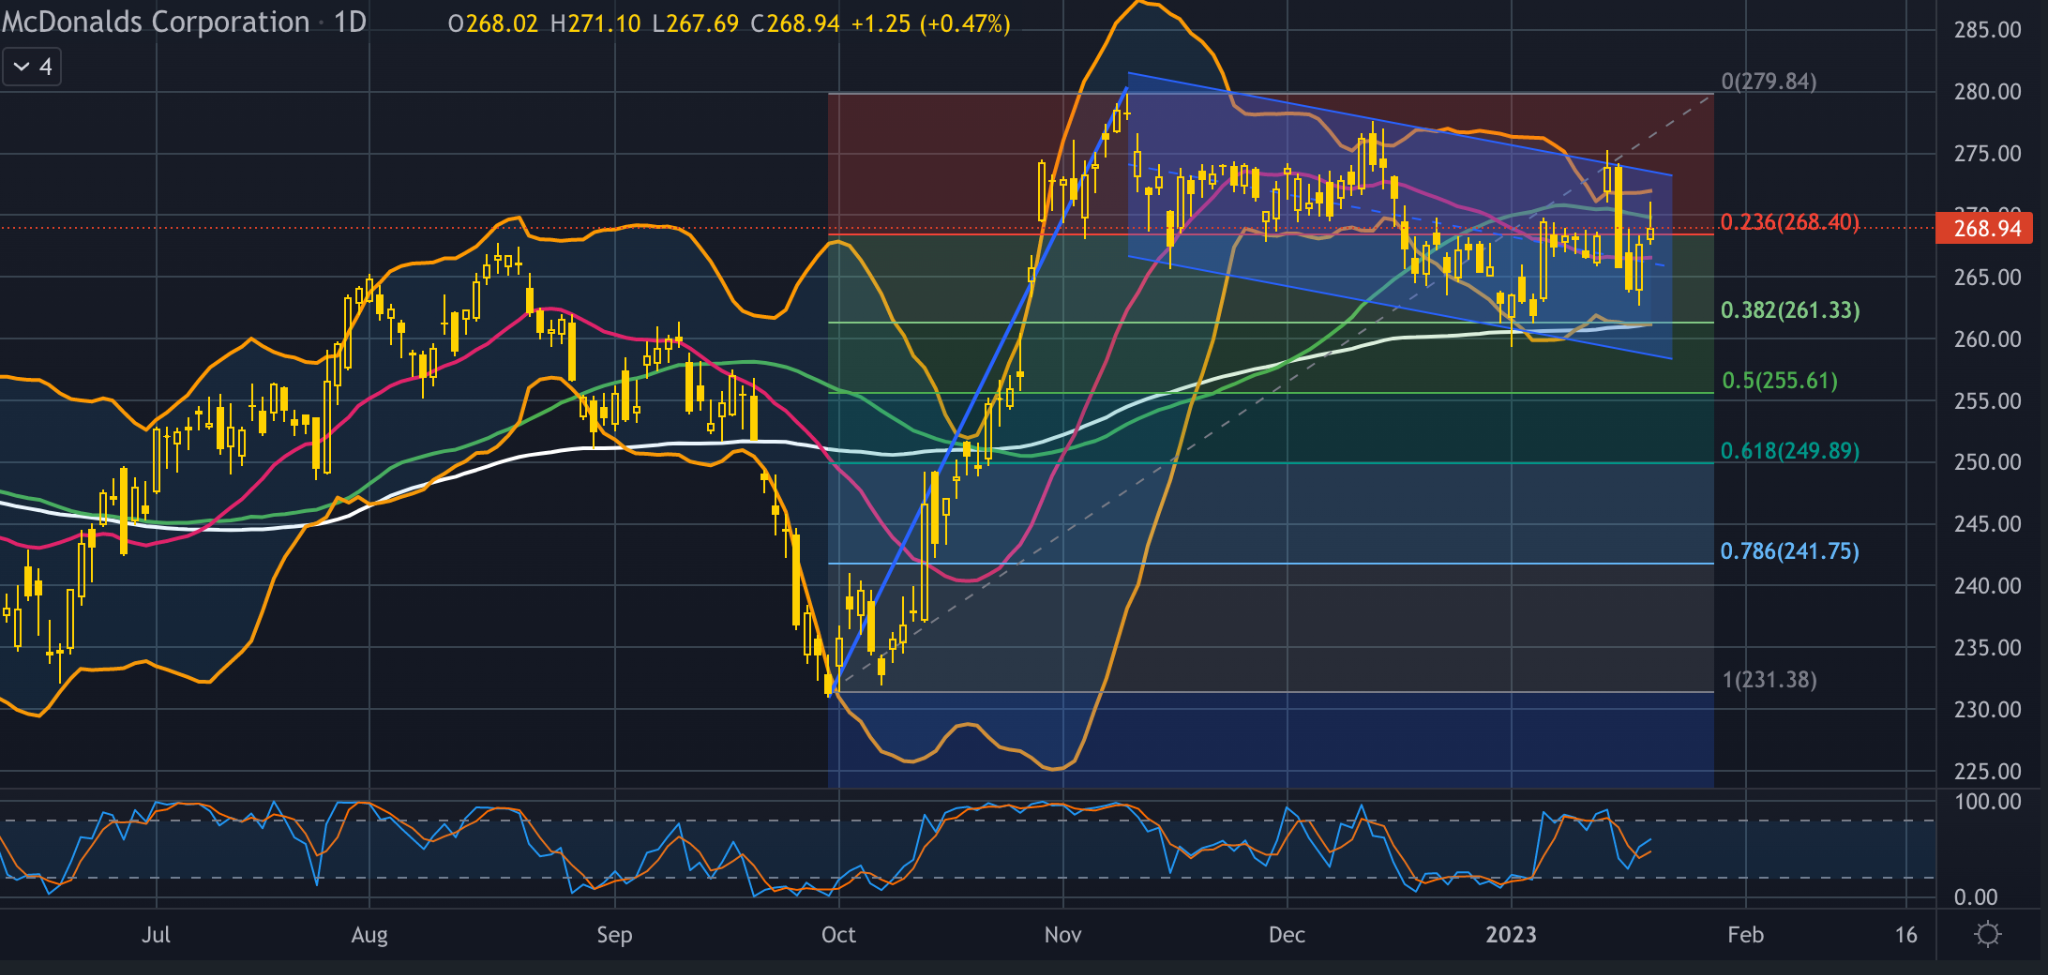
Task: Click the 1(231.38) Fibonacci level label
Action: point(1768,680)
